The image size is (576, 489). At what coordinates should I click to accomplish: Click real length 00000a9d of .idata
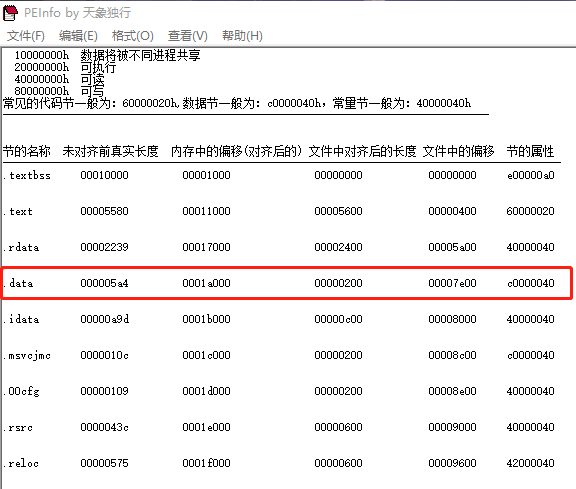click(105, 319)
